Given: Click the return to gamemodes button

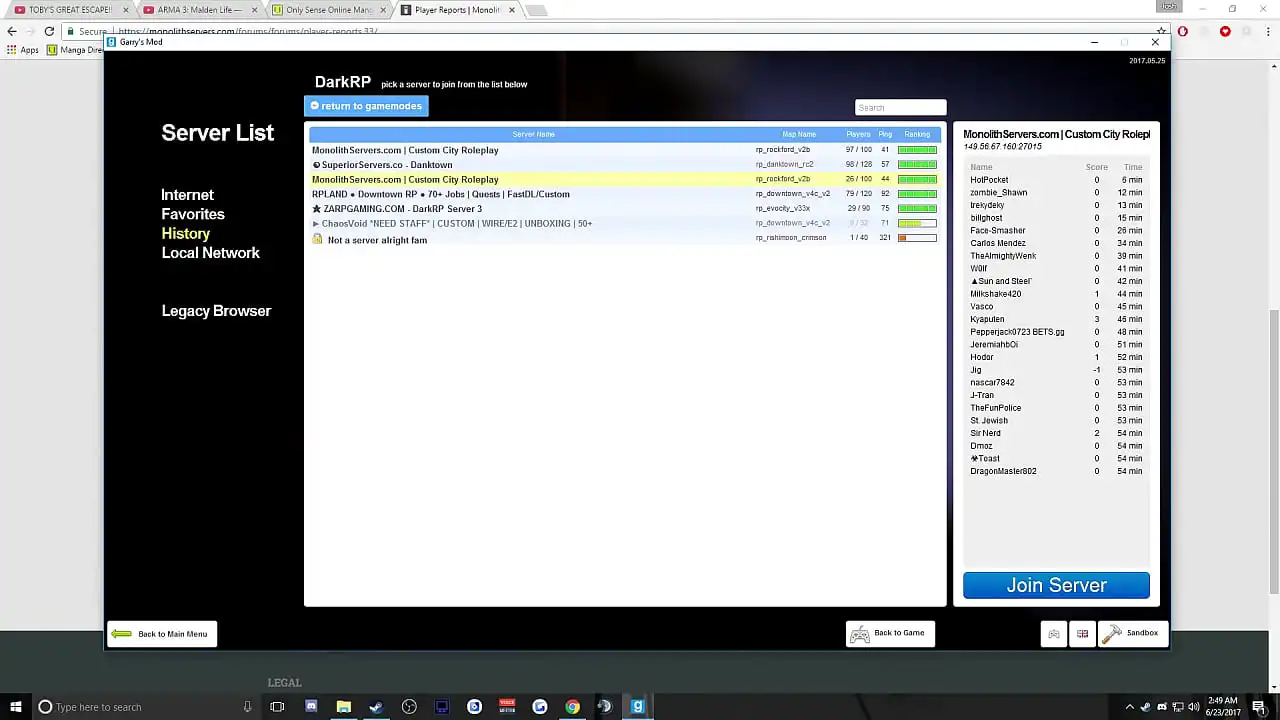Looking at the screenshot, I should 366,106.
